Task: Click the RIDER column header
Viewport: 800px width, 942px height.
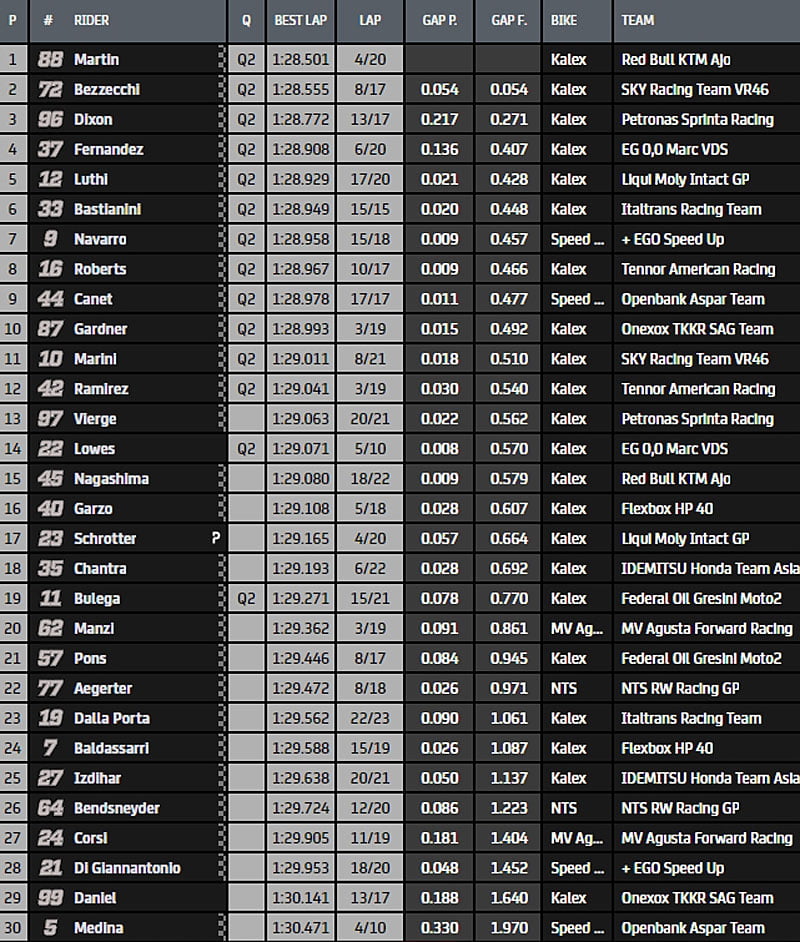Action: (x=91, y=19)
